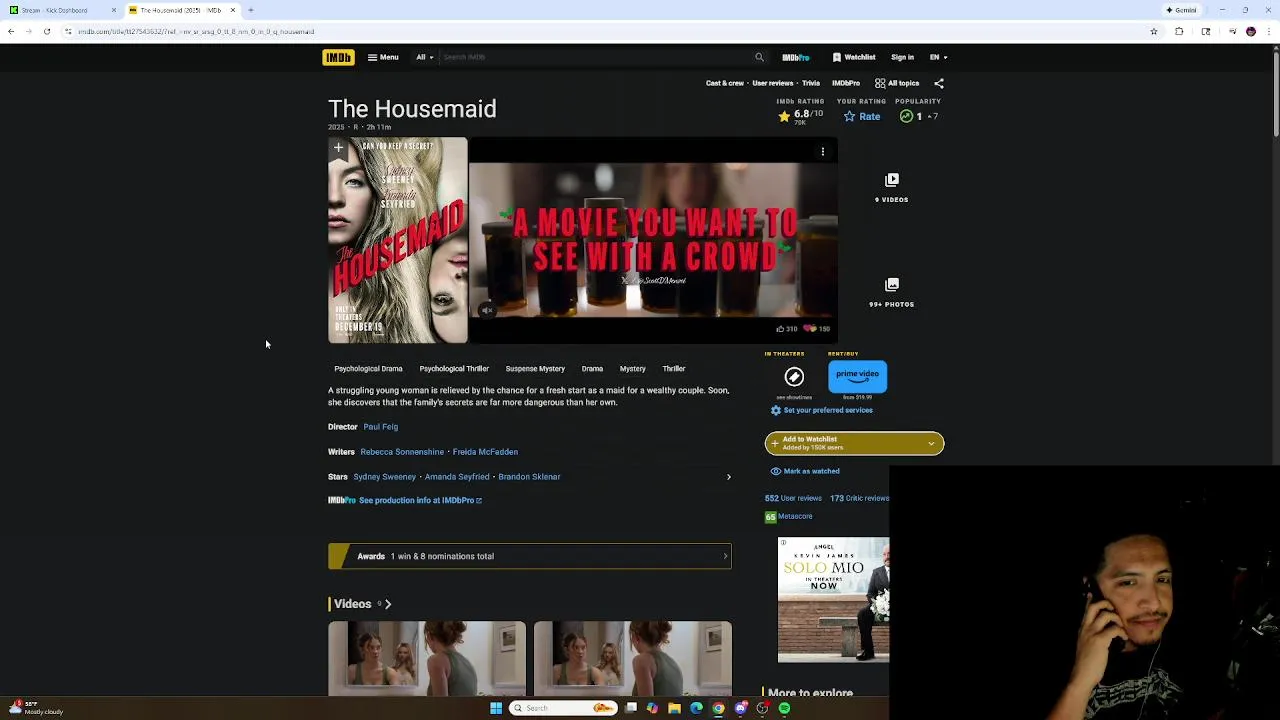
Task: Open Gemini in Chrome
Action: pyautogui.click(x=1181, y=10)
